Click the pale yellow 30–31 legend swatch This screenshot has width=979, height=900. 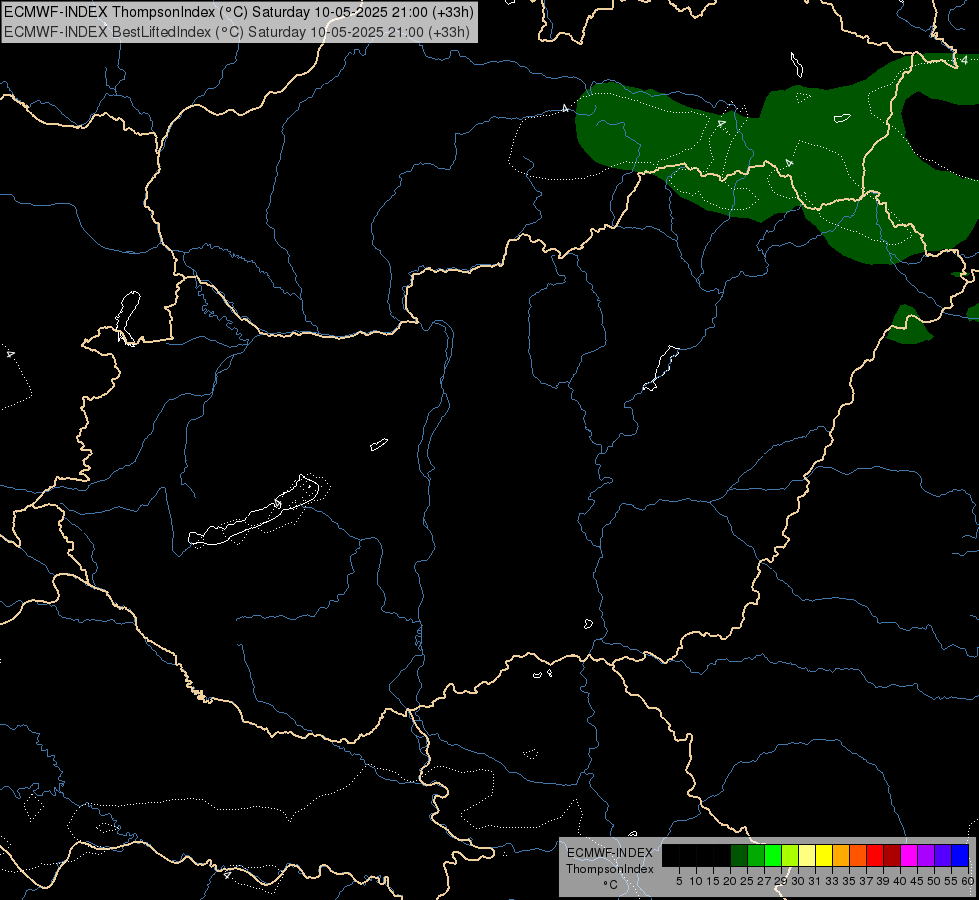coord(807,855)
